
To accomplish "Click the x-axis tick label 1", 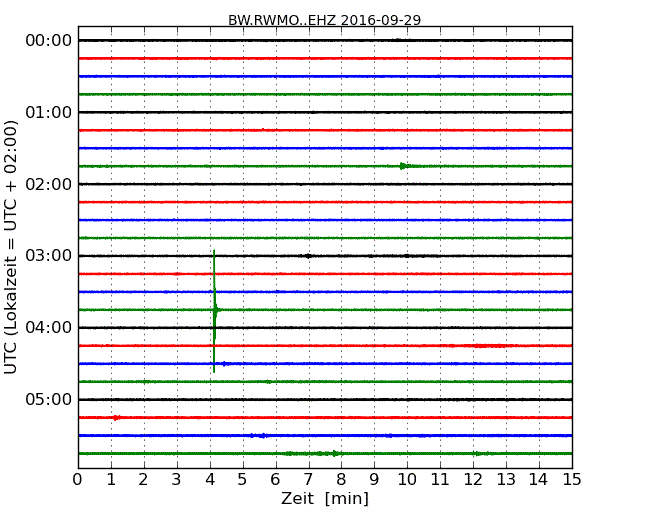I will [111, 480].
